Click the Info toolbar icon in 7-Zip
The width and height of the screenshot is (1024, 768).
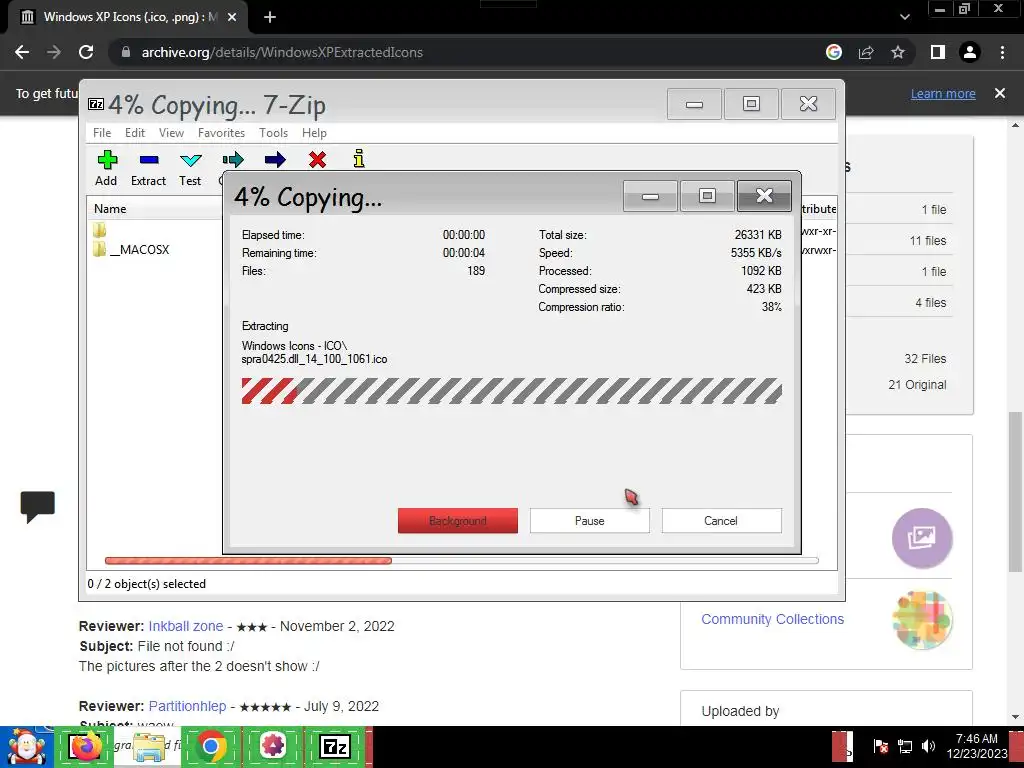pos(359,159)
